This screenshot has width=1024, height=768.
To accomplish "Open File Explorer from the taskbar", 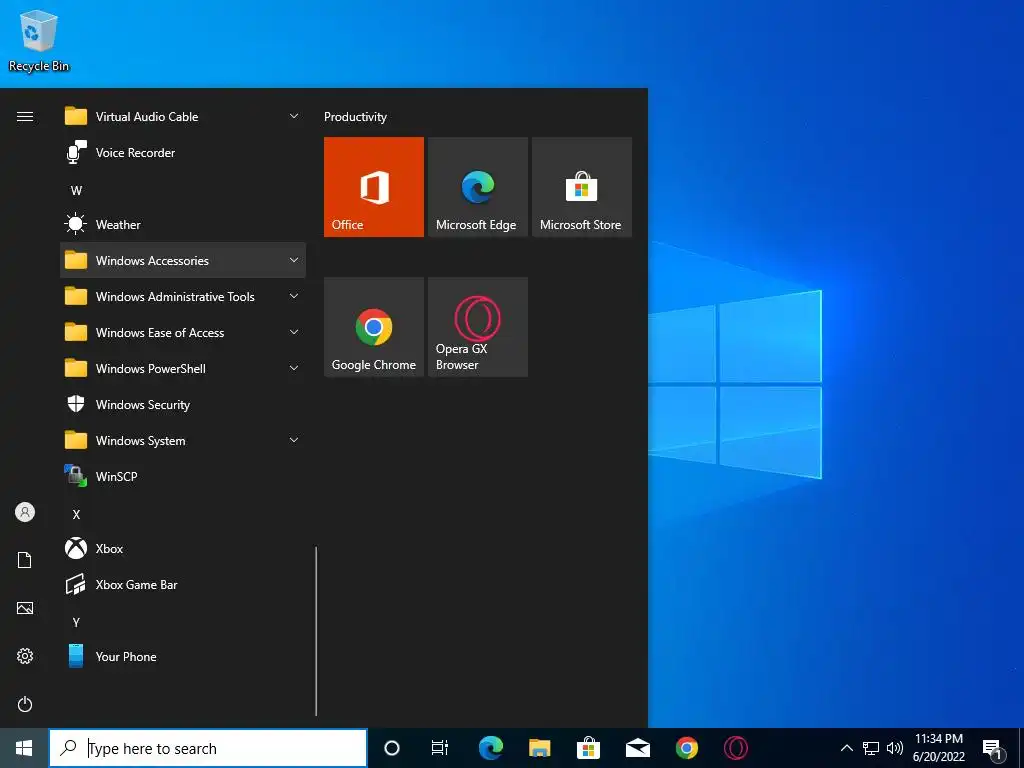I will 539,748.
